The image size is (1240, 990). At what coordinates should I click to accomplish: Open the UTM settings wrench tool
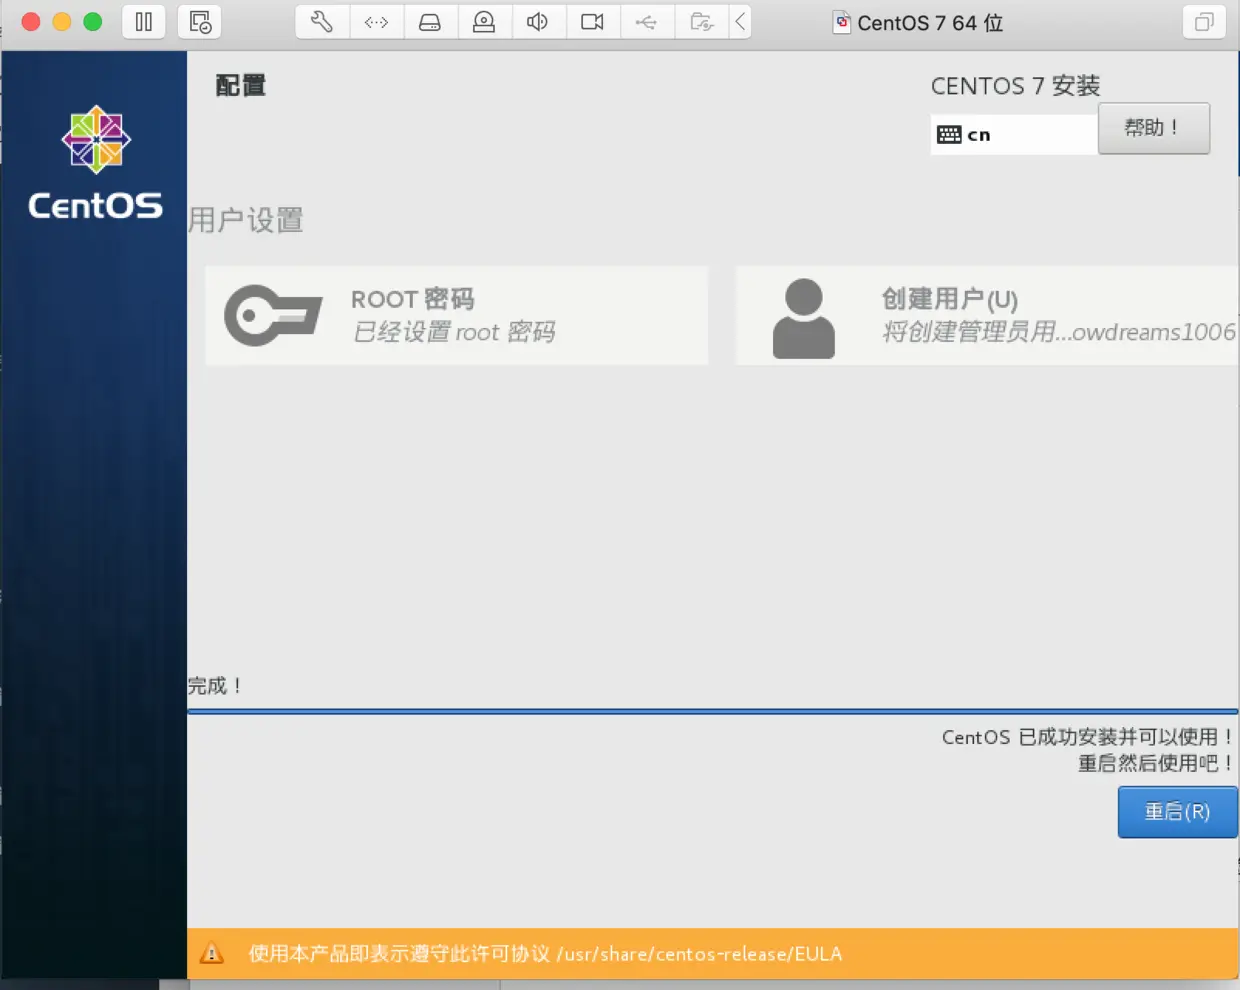pos(321,21)
